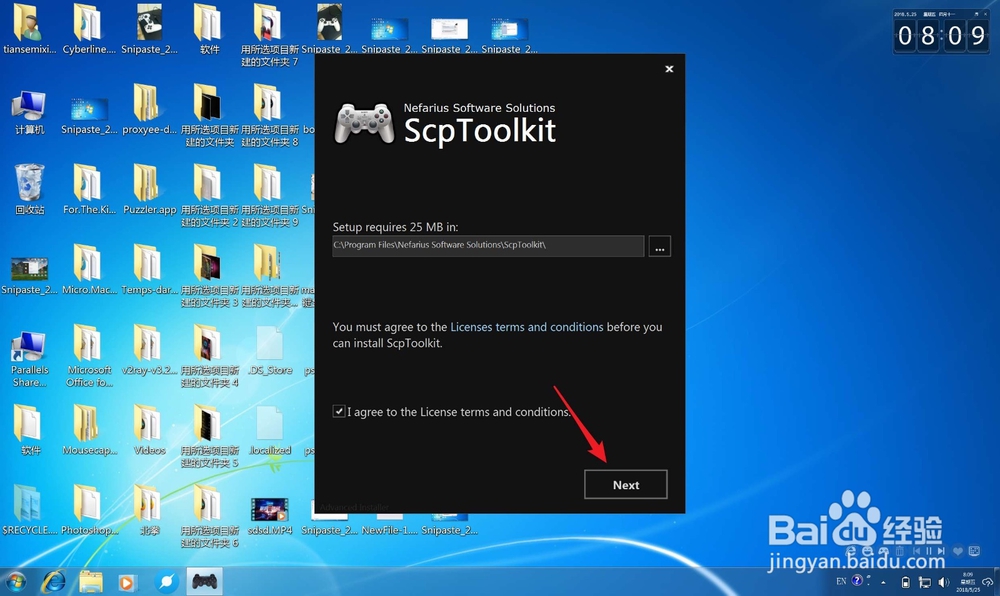1000x596 pixels.
Task: Open Windows Explorer from the taskbar
Action: [x=90, y=581]
